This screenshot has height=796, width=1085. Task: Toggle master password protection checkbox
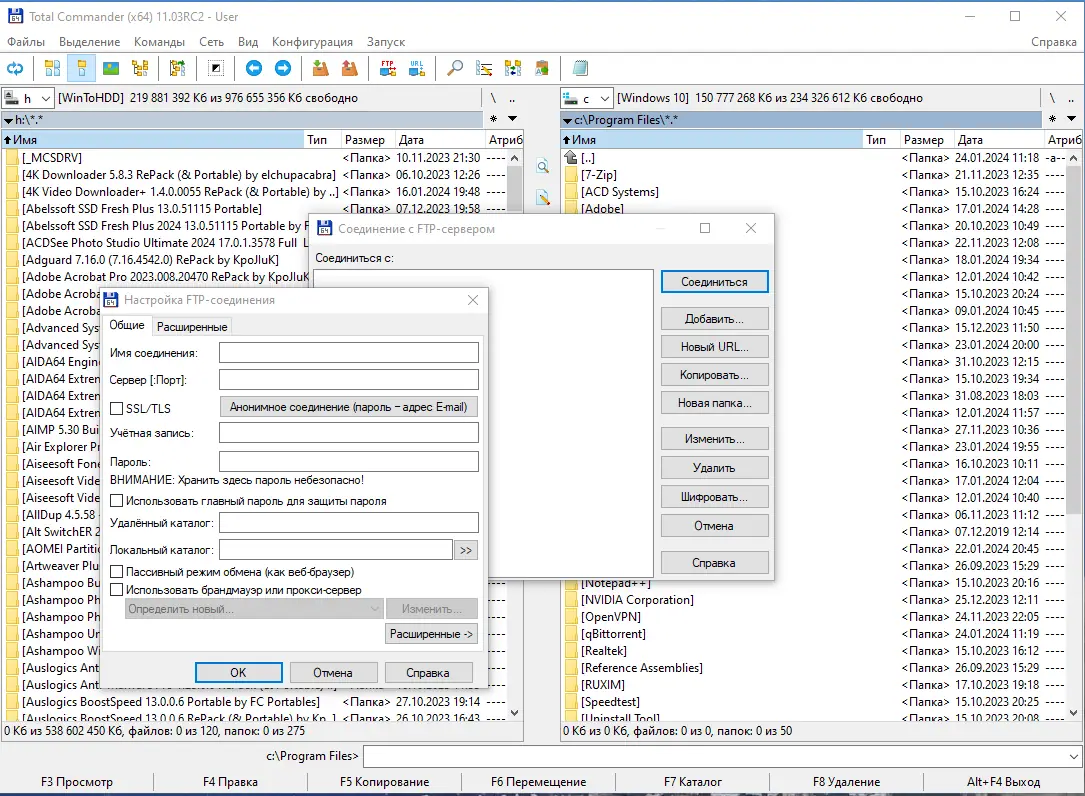[x=116, y=500]
